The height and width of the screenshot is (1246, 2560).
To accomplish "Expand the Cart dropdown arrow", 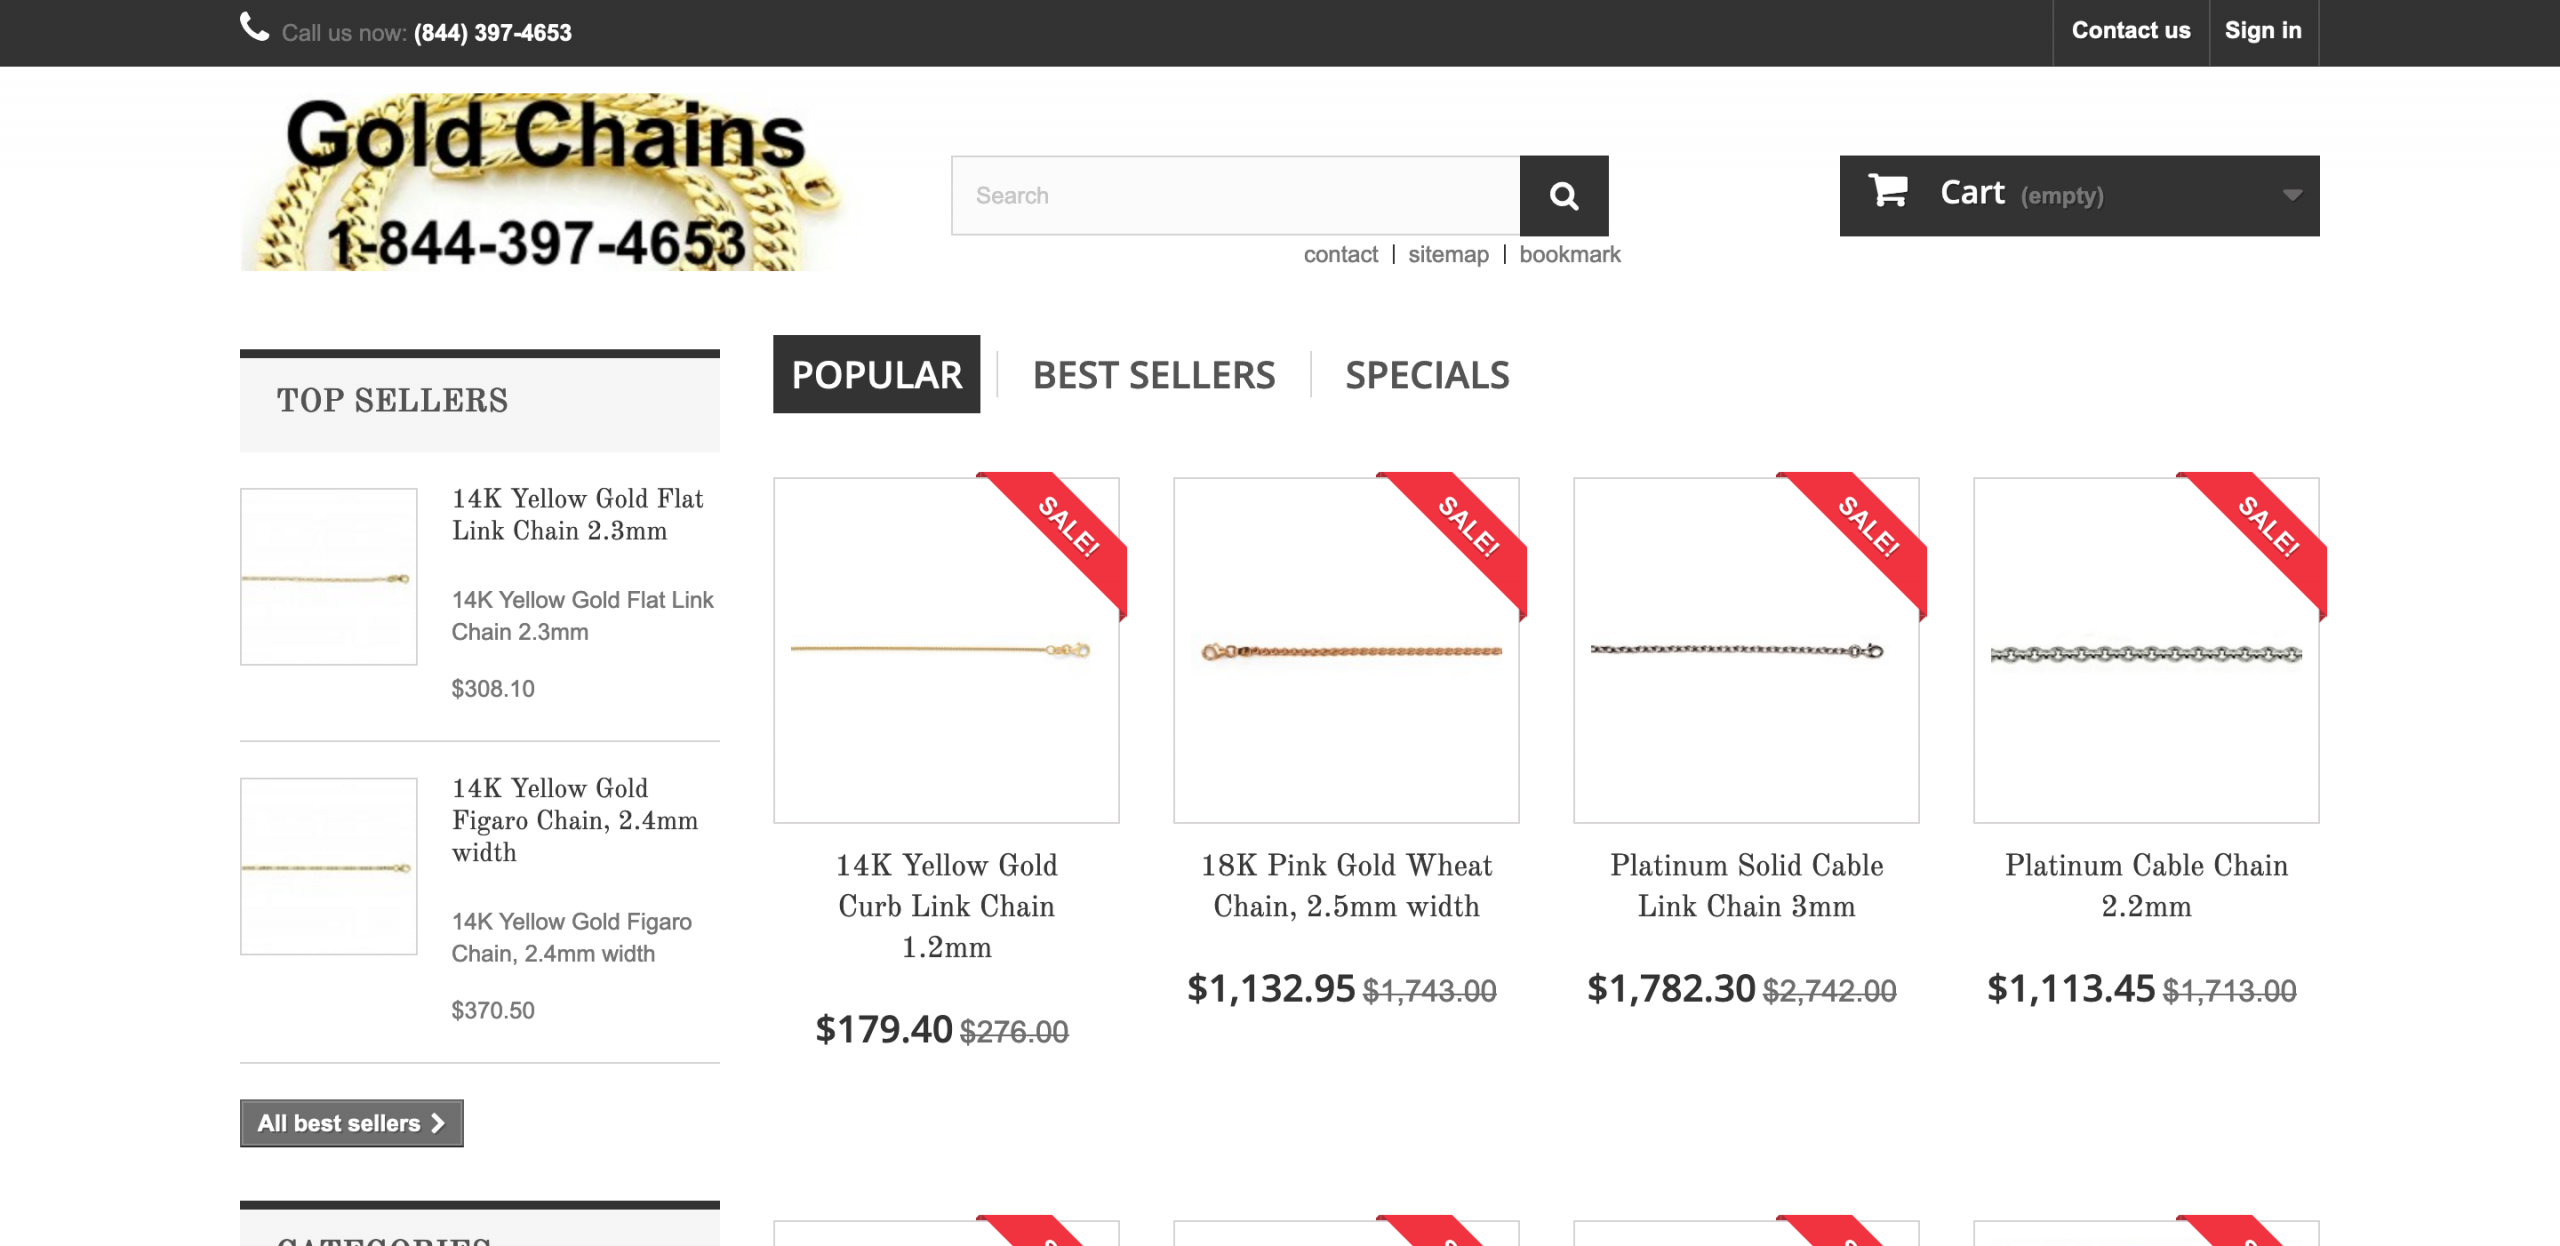I will coord(2292,195).
